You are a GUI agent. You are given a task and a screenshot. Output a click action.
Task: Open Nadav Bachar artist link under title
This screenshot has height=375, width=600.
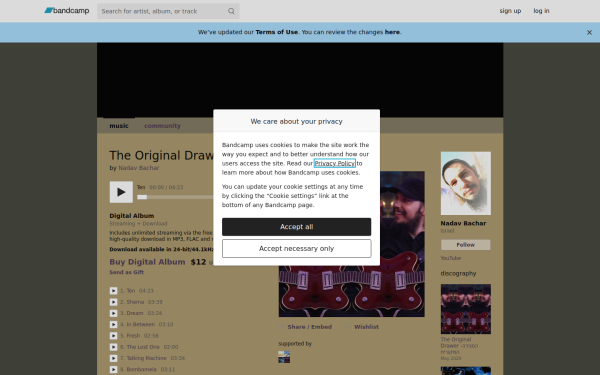[x=139, y=168]
